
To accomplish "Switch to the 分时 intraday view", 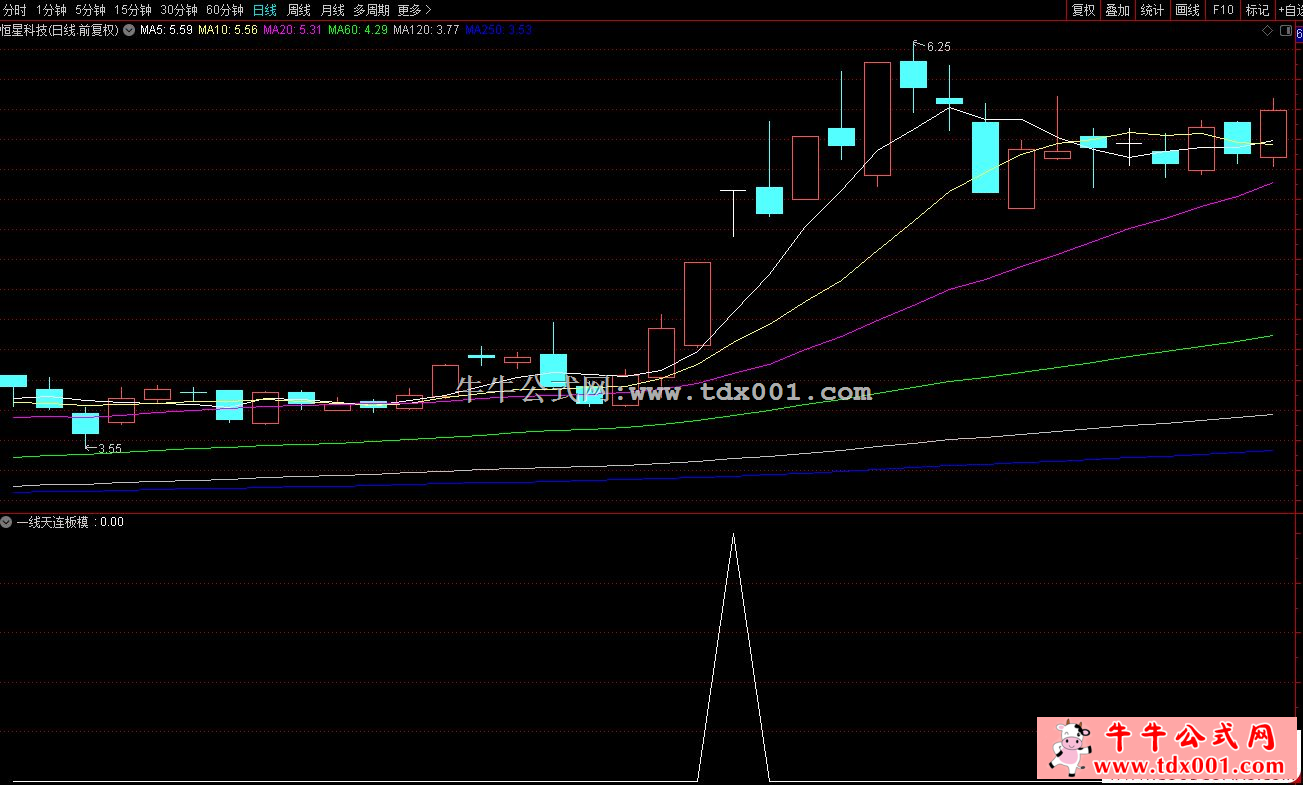I will click(x=15, y=10).
